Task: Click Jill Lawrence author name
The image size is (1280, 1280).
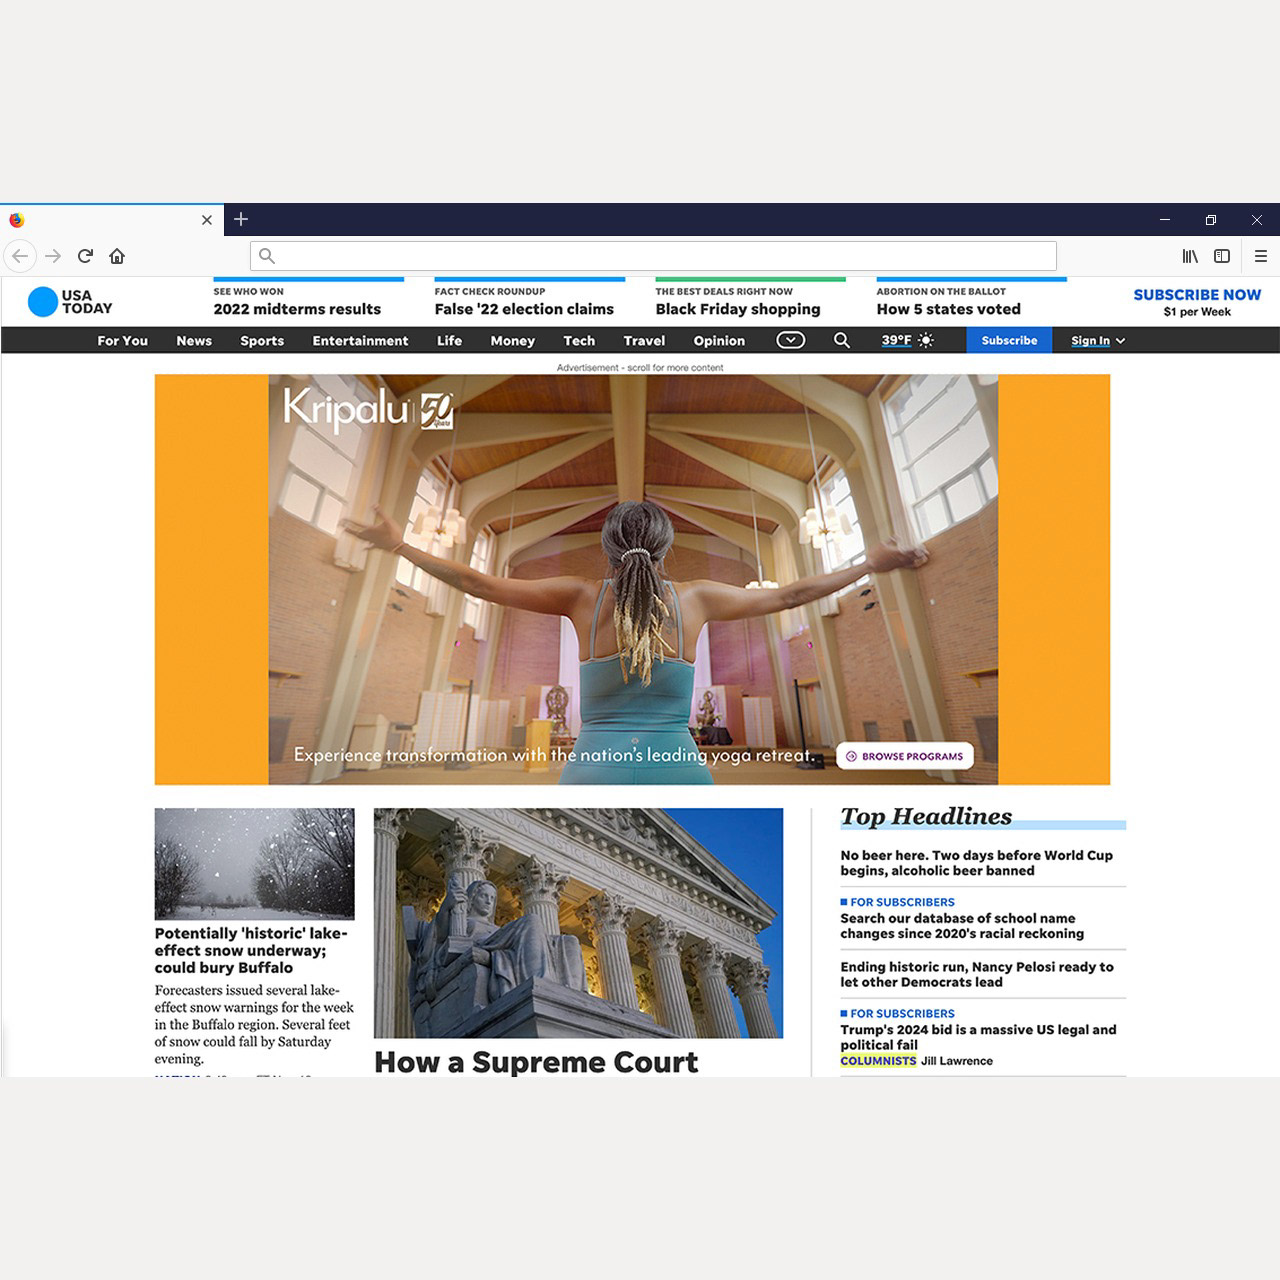Action: pos(957,1061)
